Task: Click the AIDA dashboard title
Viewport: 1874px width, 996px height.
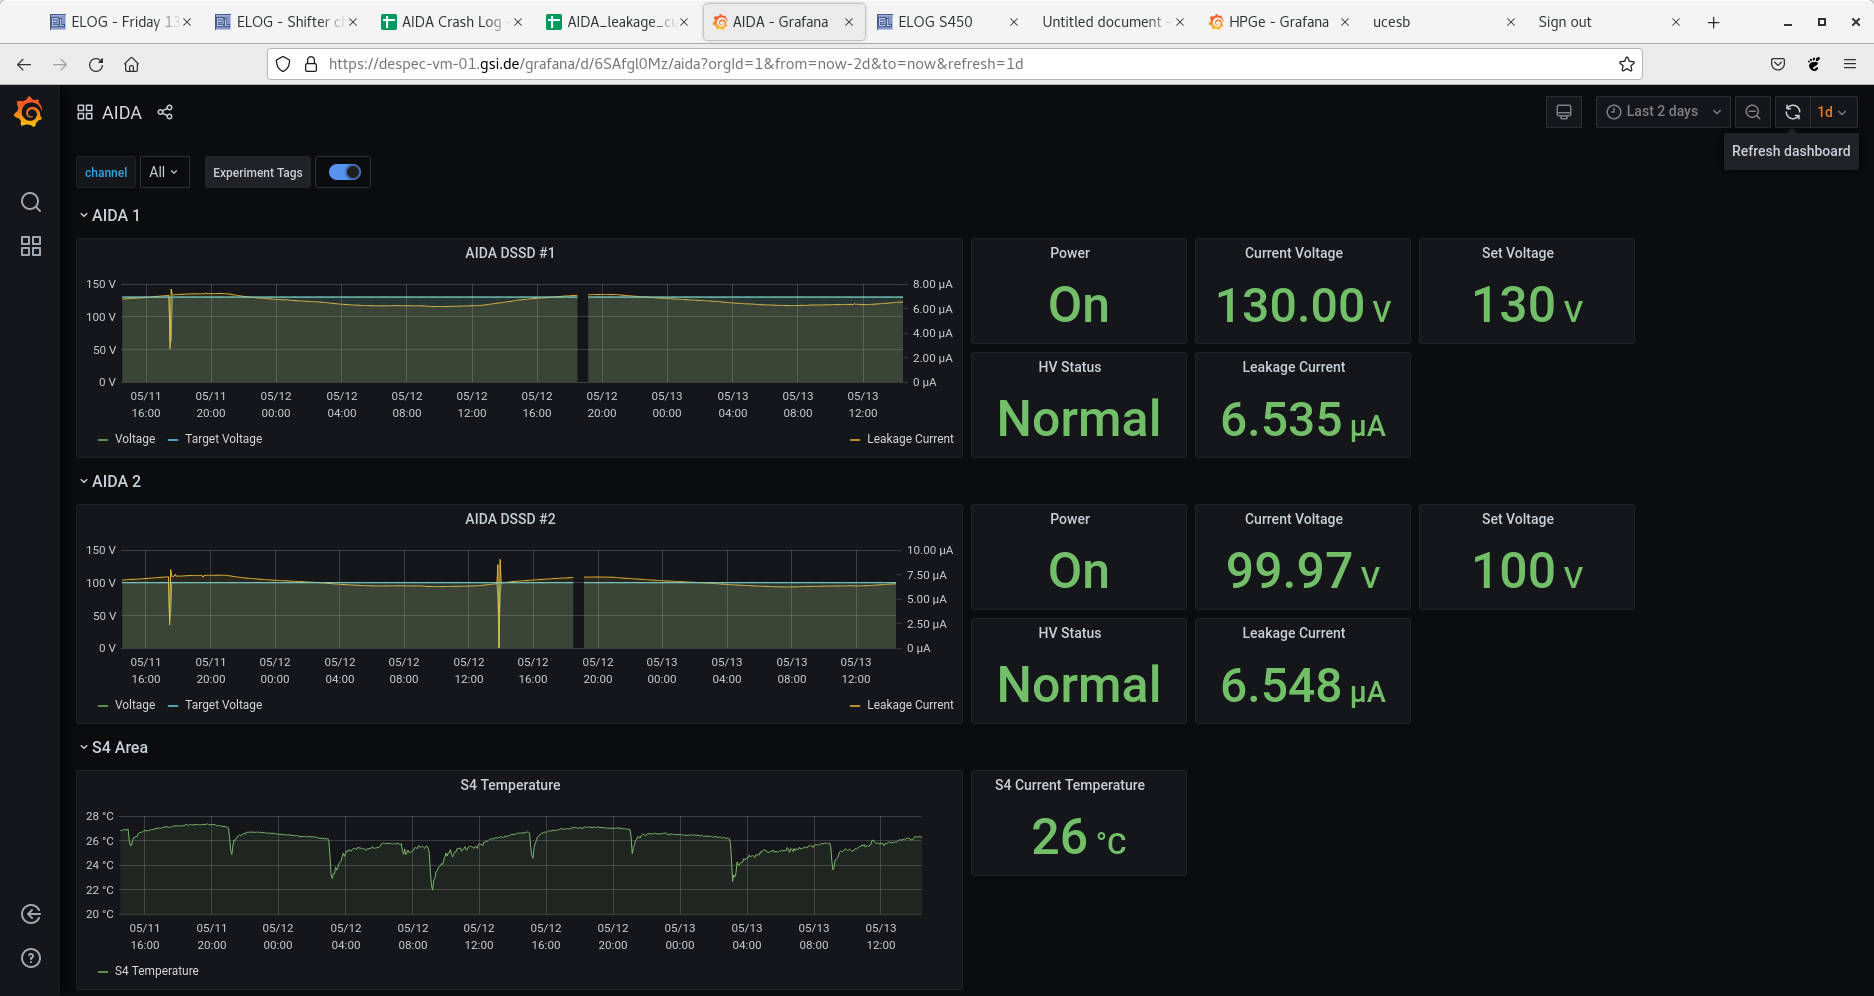Action: (x=122, y=113)
